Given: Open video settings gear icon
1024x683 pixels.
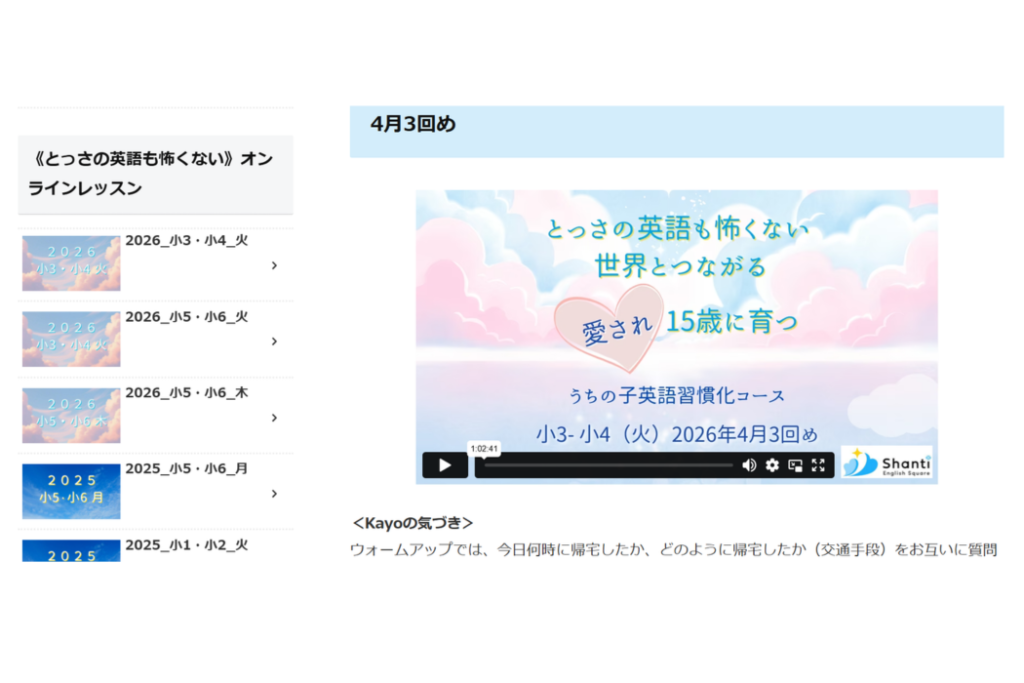Looking at the screenshot, I should pyautogui.click(x=772, y=465).
